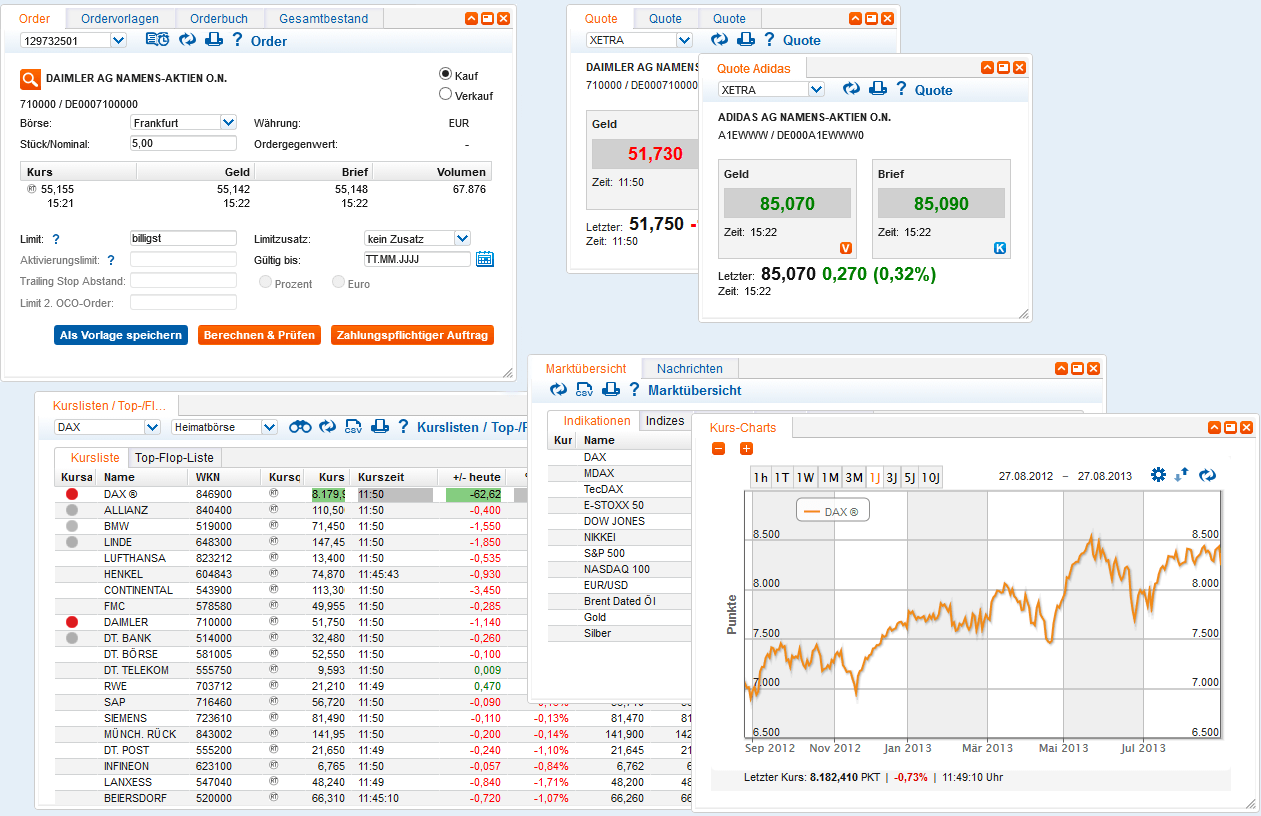Select the Verkauf radio button

(x=446, y=94)
